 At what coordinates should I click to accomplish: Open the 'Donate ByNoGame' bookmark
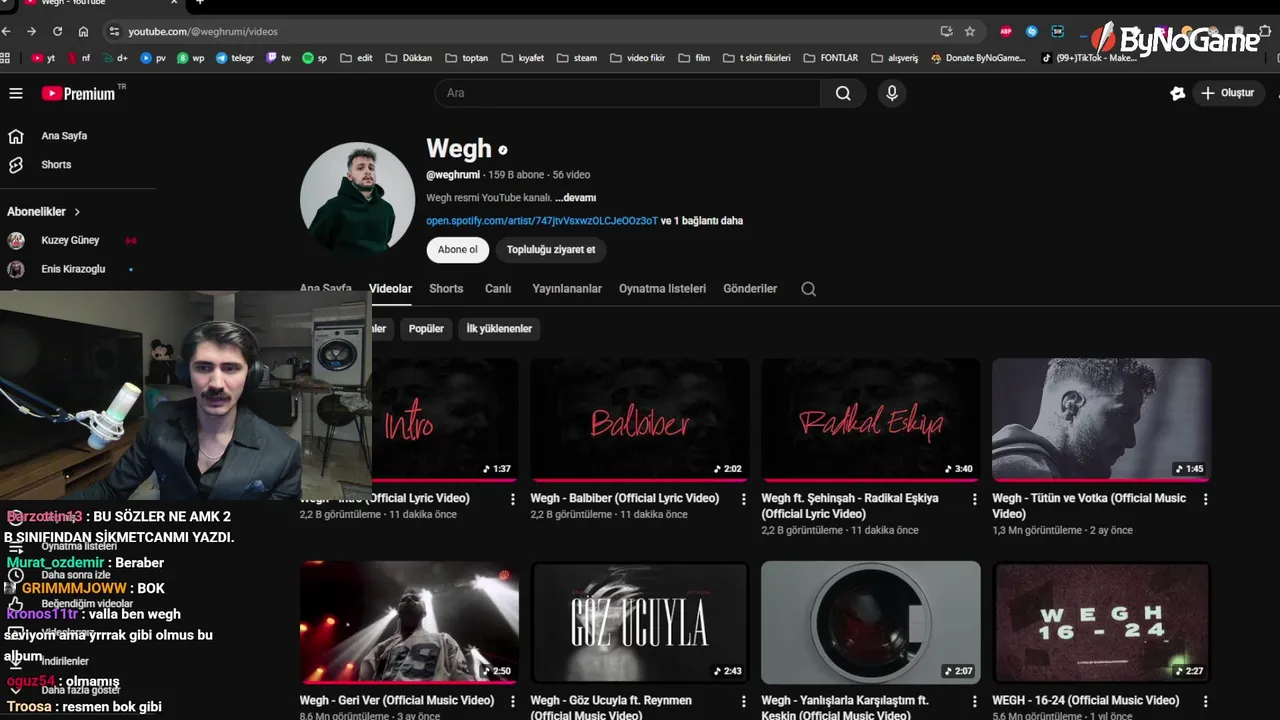978,58
